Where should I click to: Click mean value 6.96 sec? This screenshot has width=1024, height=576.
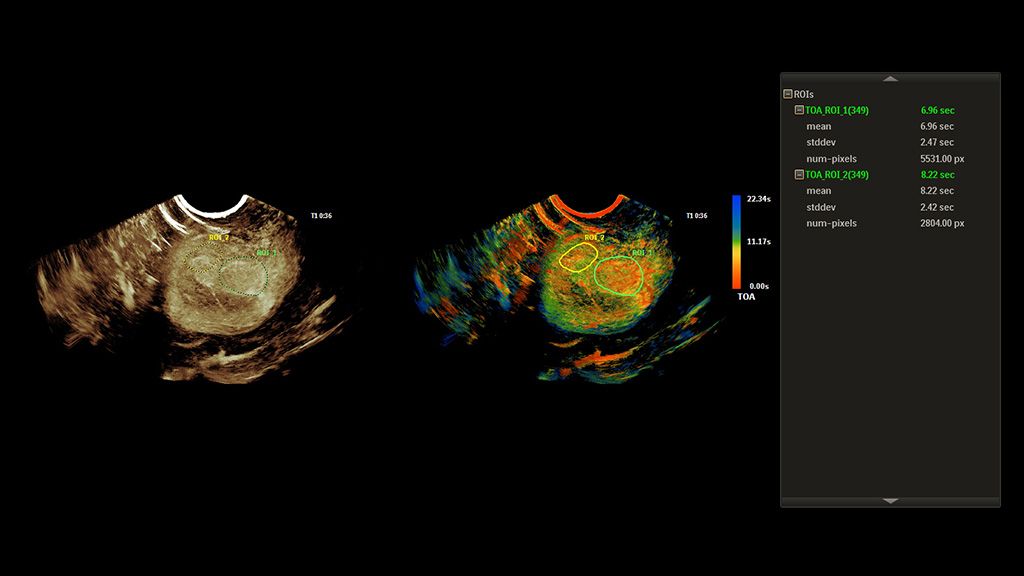click(x=937, y=126)
